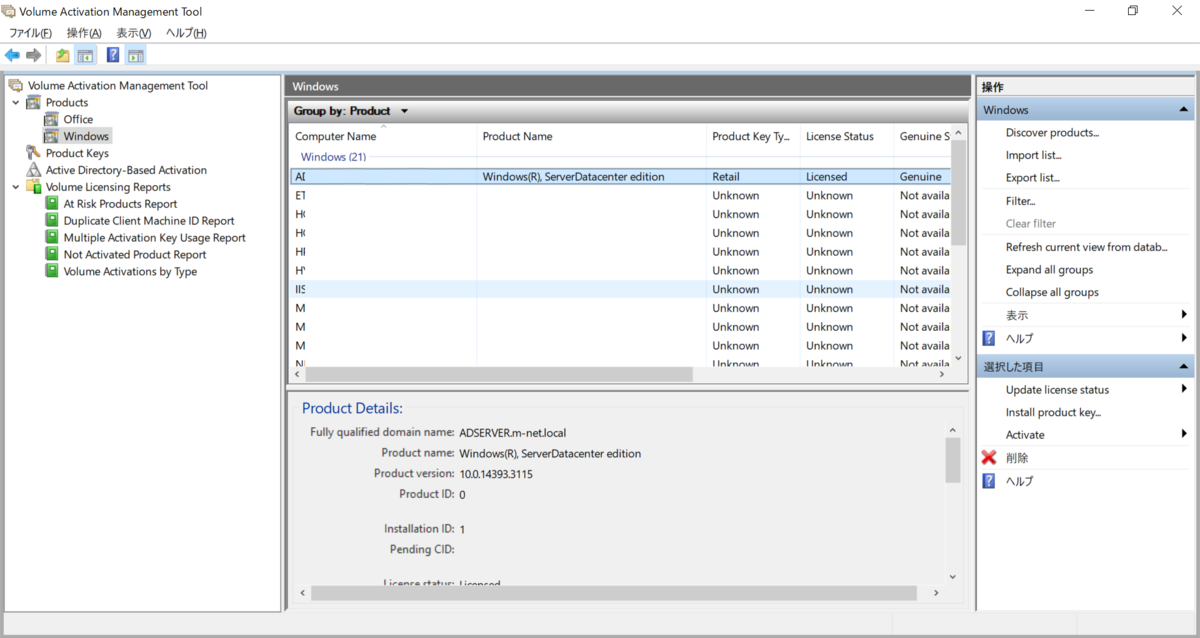Click the Multiple Activation Key Usage Report icon
The width and height of the screenshot is (1200, 638).
pyautogui.click(x=53, y=238)
